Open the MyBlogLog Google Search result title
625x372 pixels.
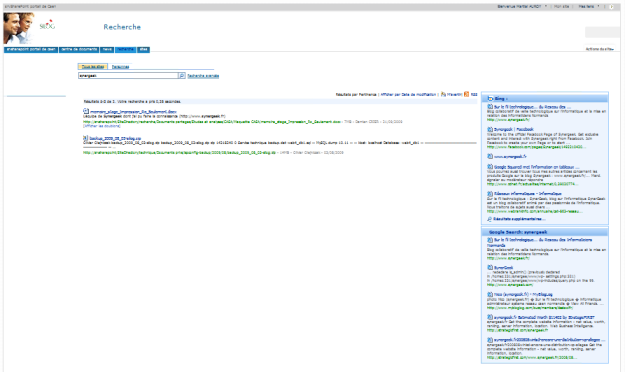(x=523, y=294)
